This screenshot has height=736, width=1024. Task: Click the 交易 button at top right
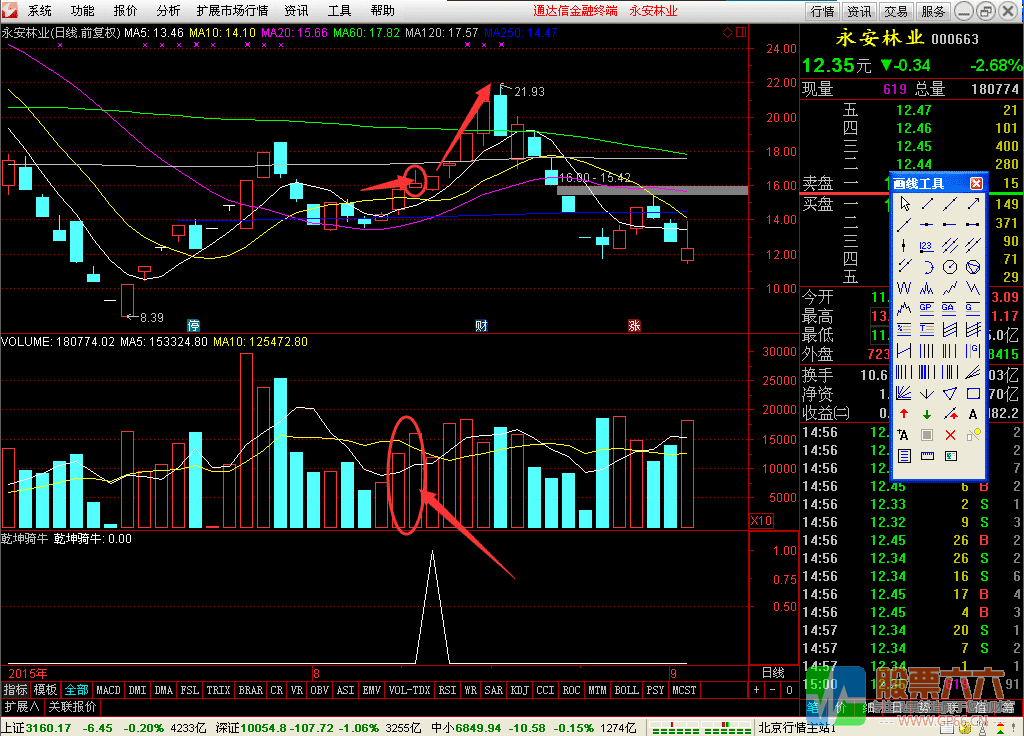click(x=896, y=11)
